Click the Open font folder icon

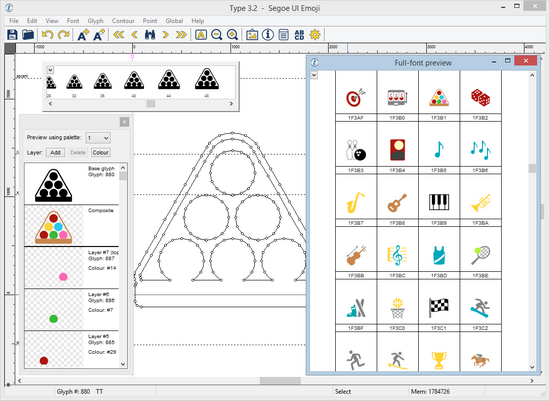coord(28,35)
